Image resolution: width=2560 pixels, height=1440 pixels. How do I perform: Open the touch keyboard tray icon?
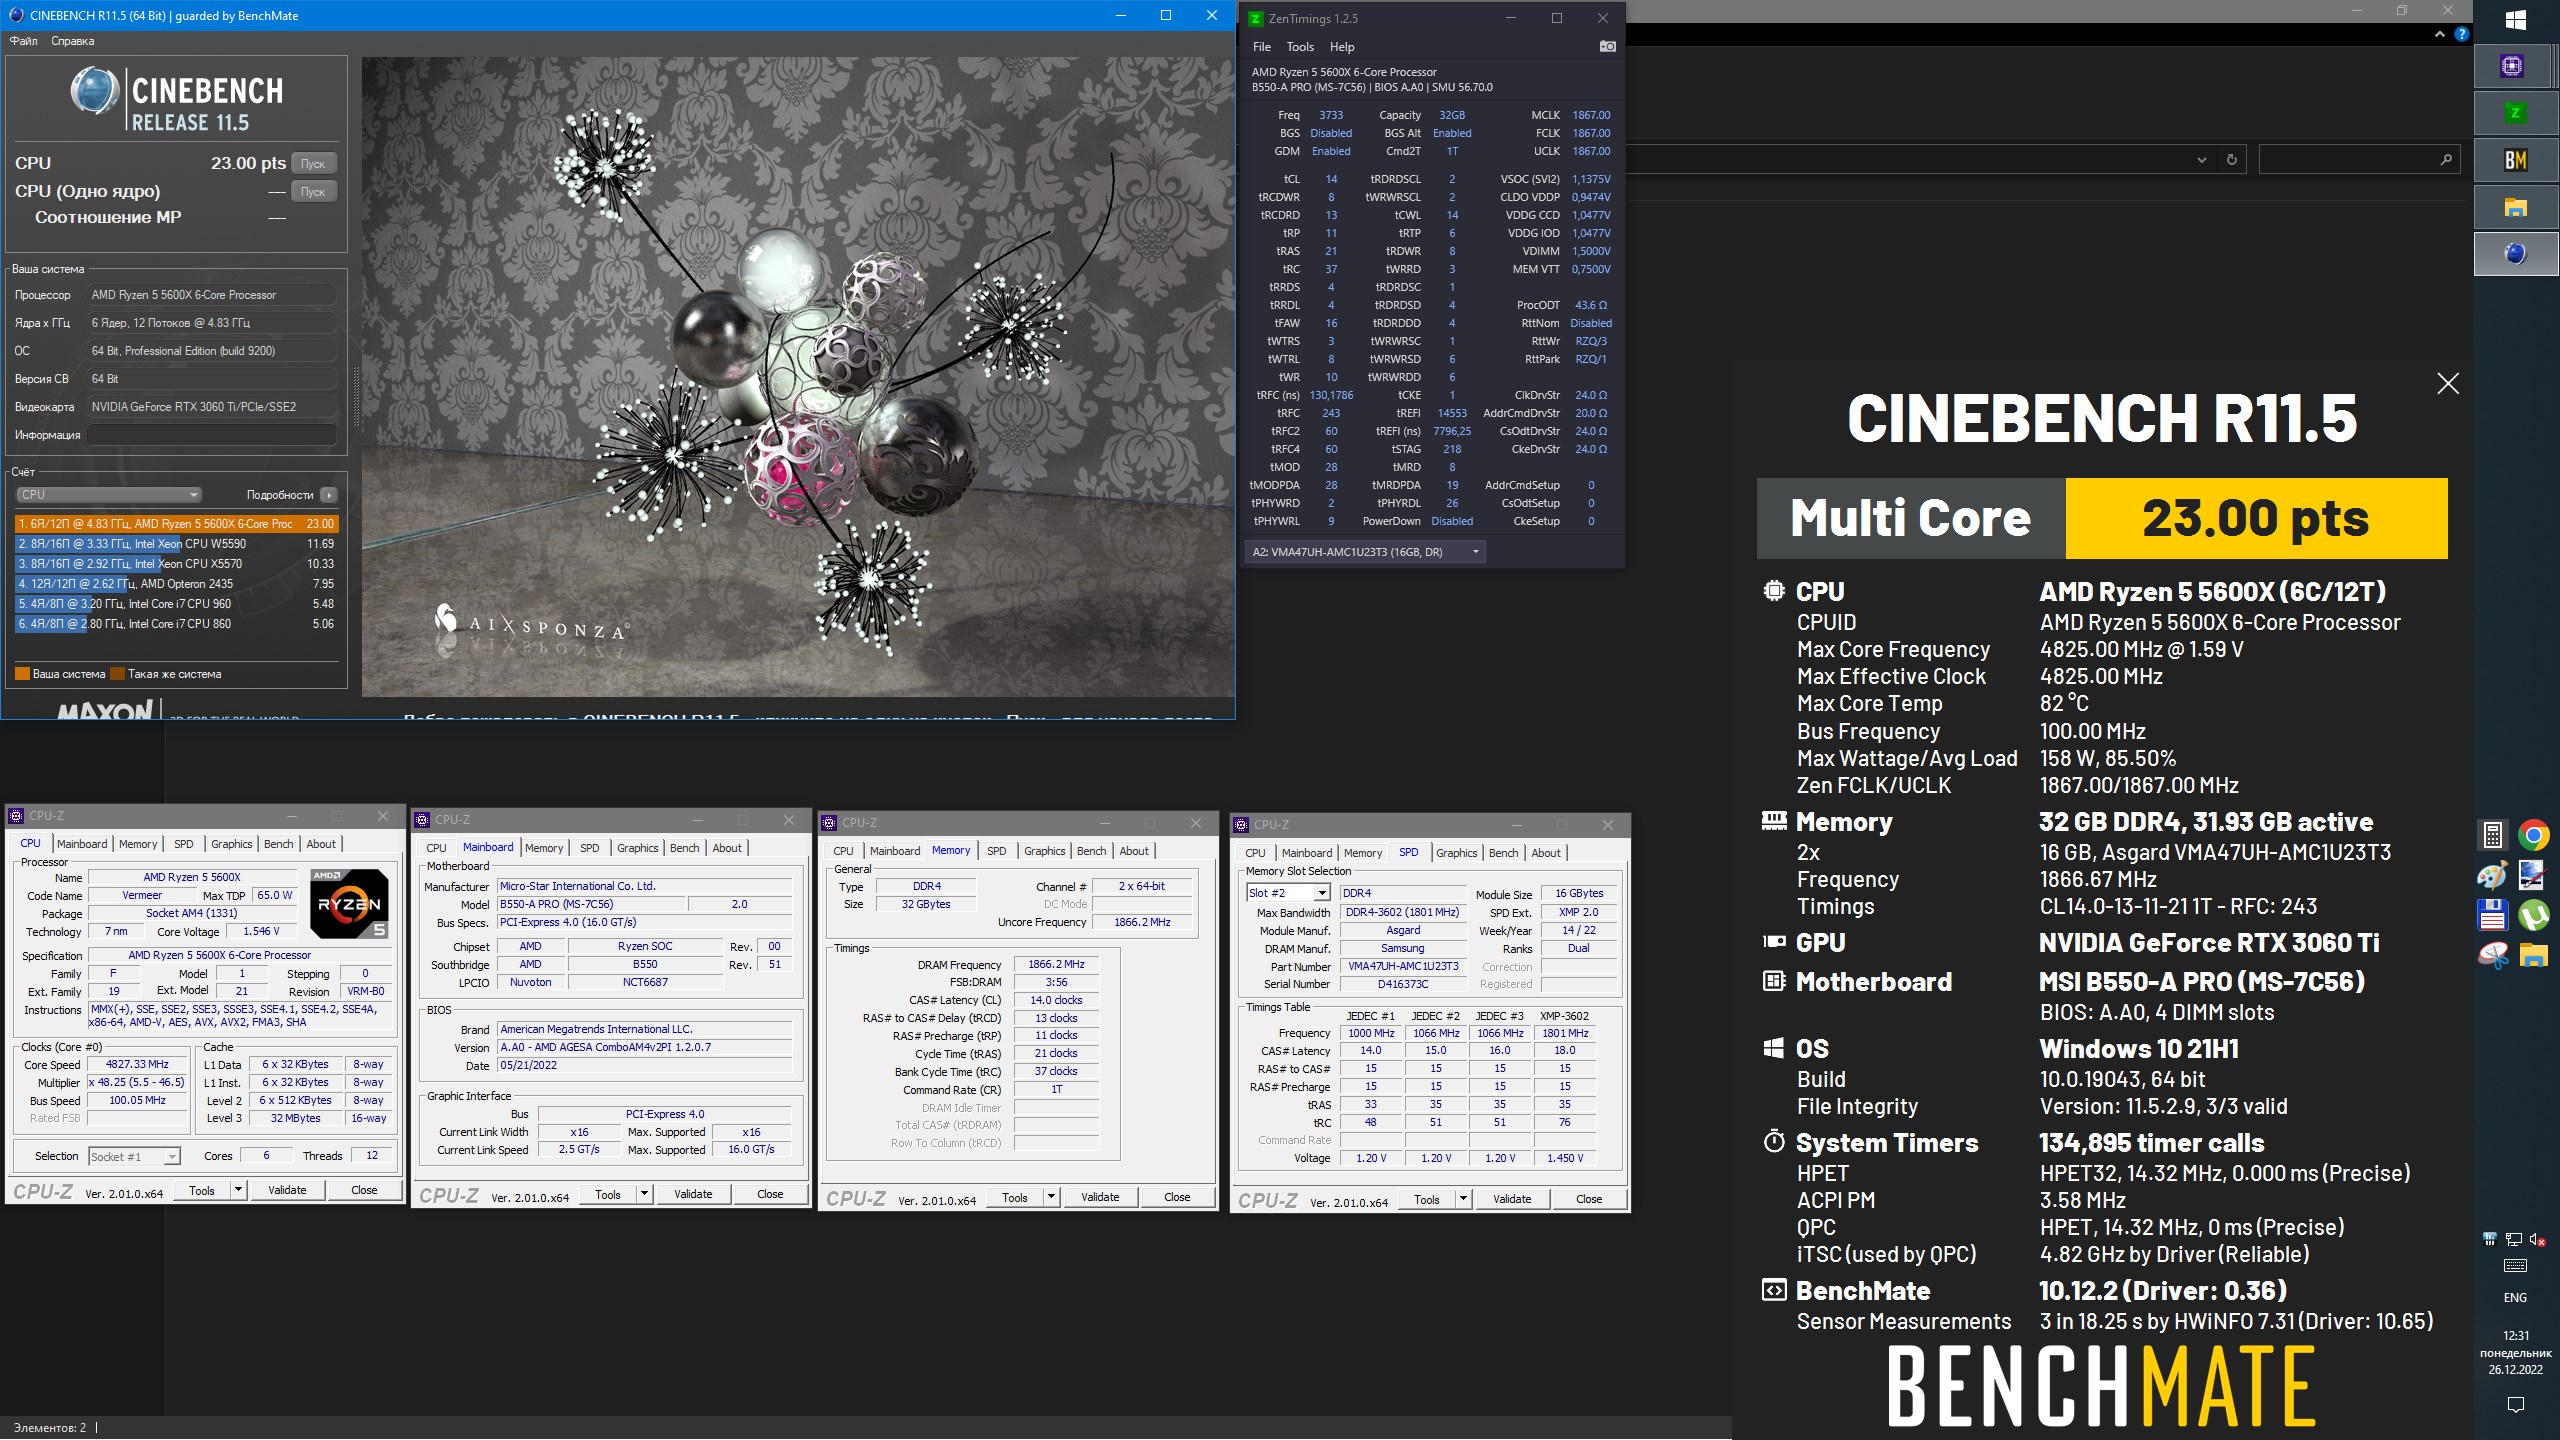pyautogui.click(x=2516, y=1266)
